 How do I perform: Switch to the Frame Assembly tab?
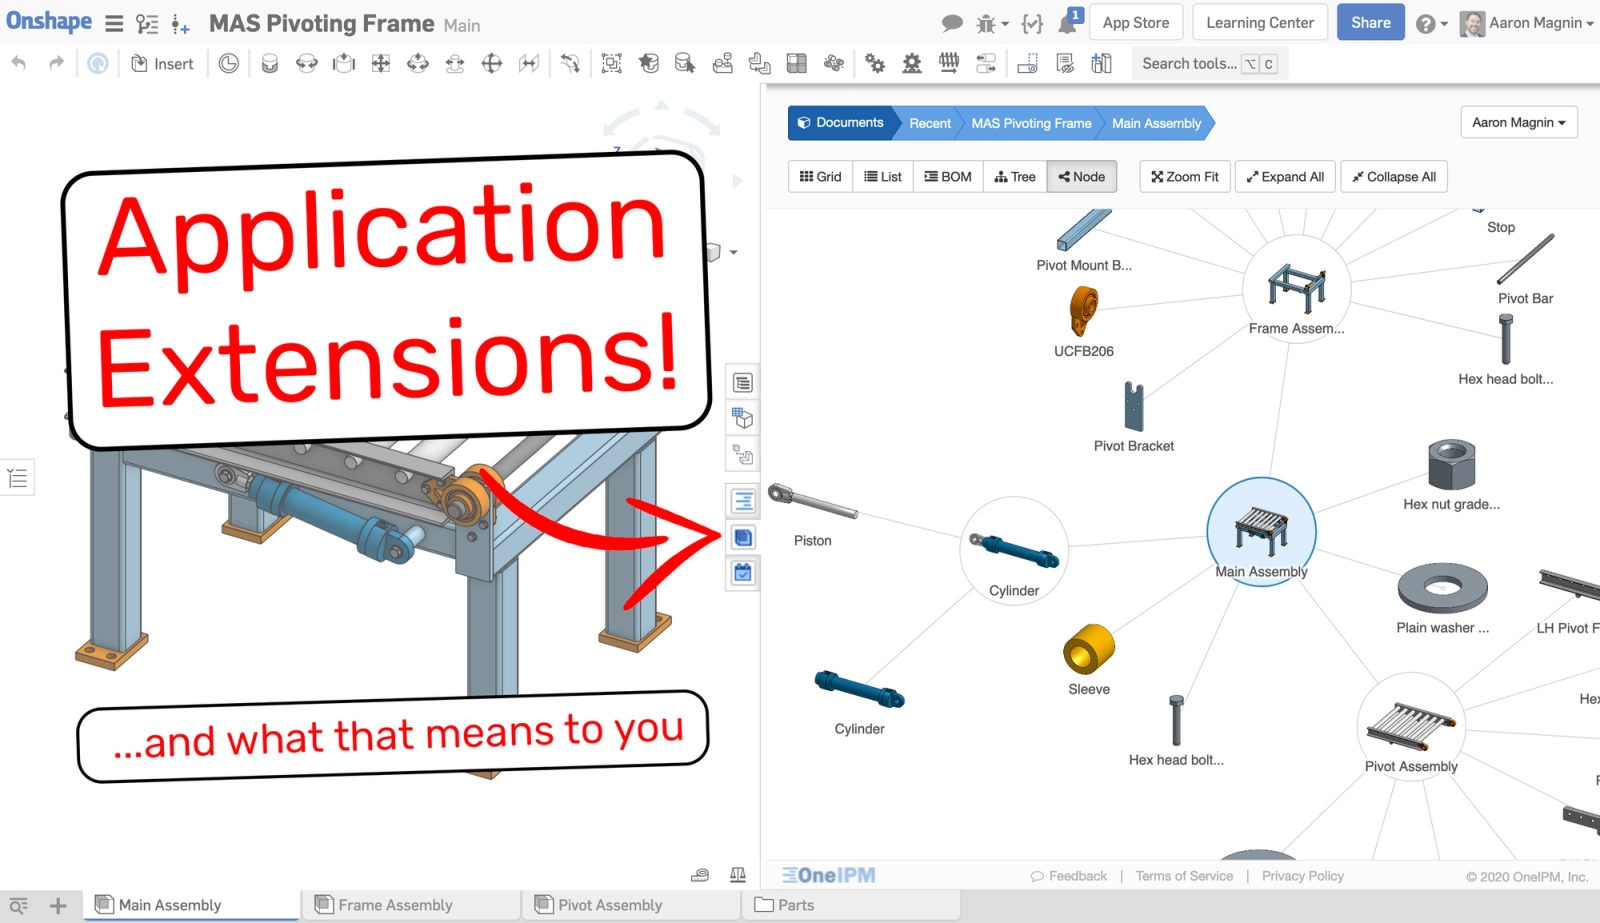(395, 905)
